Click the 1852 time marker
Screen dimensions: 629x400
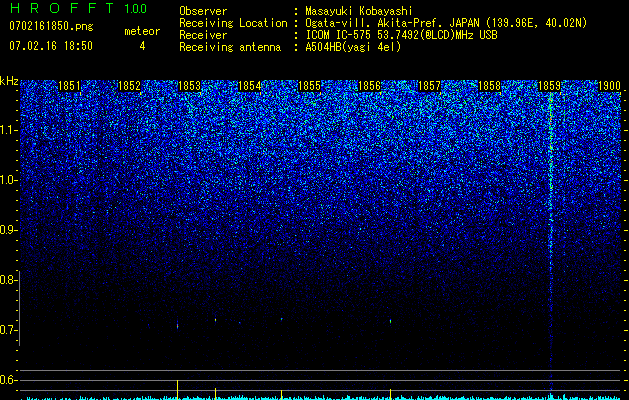(x=130, y=86)
